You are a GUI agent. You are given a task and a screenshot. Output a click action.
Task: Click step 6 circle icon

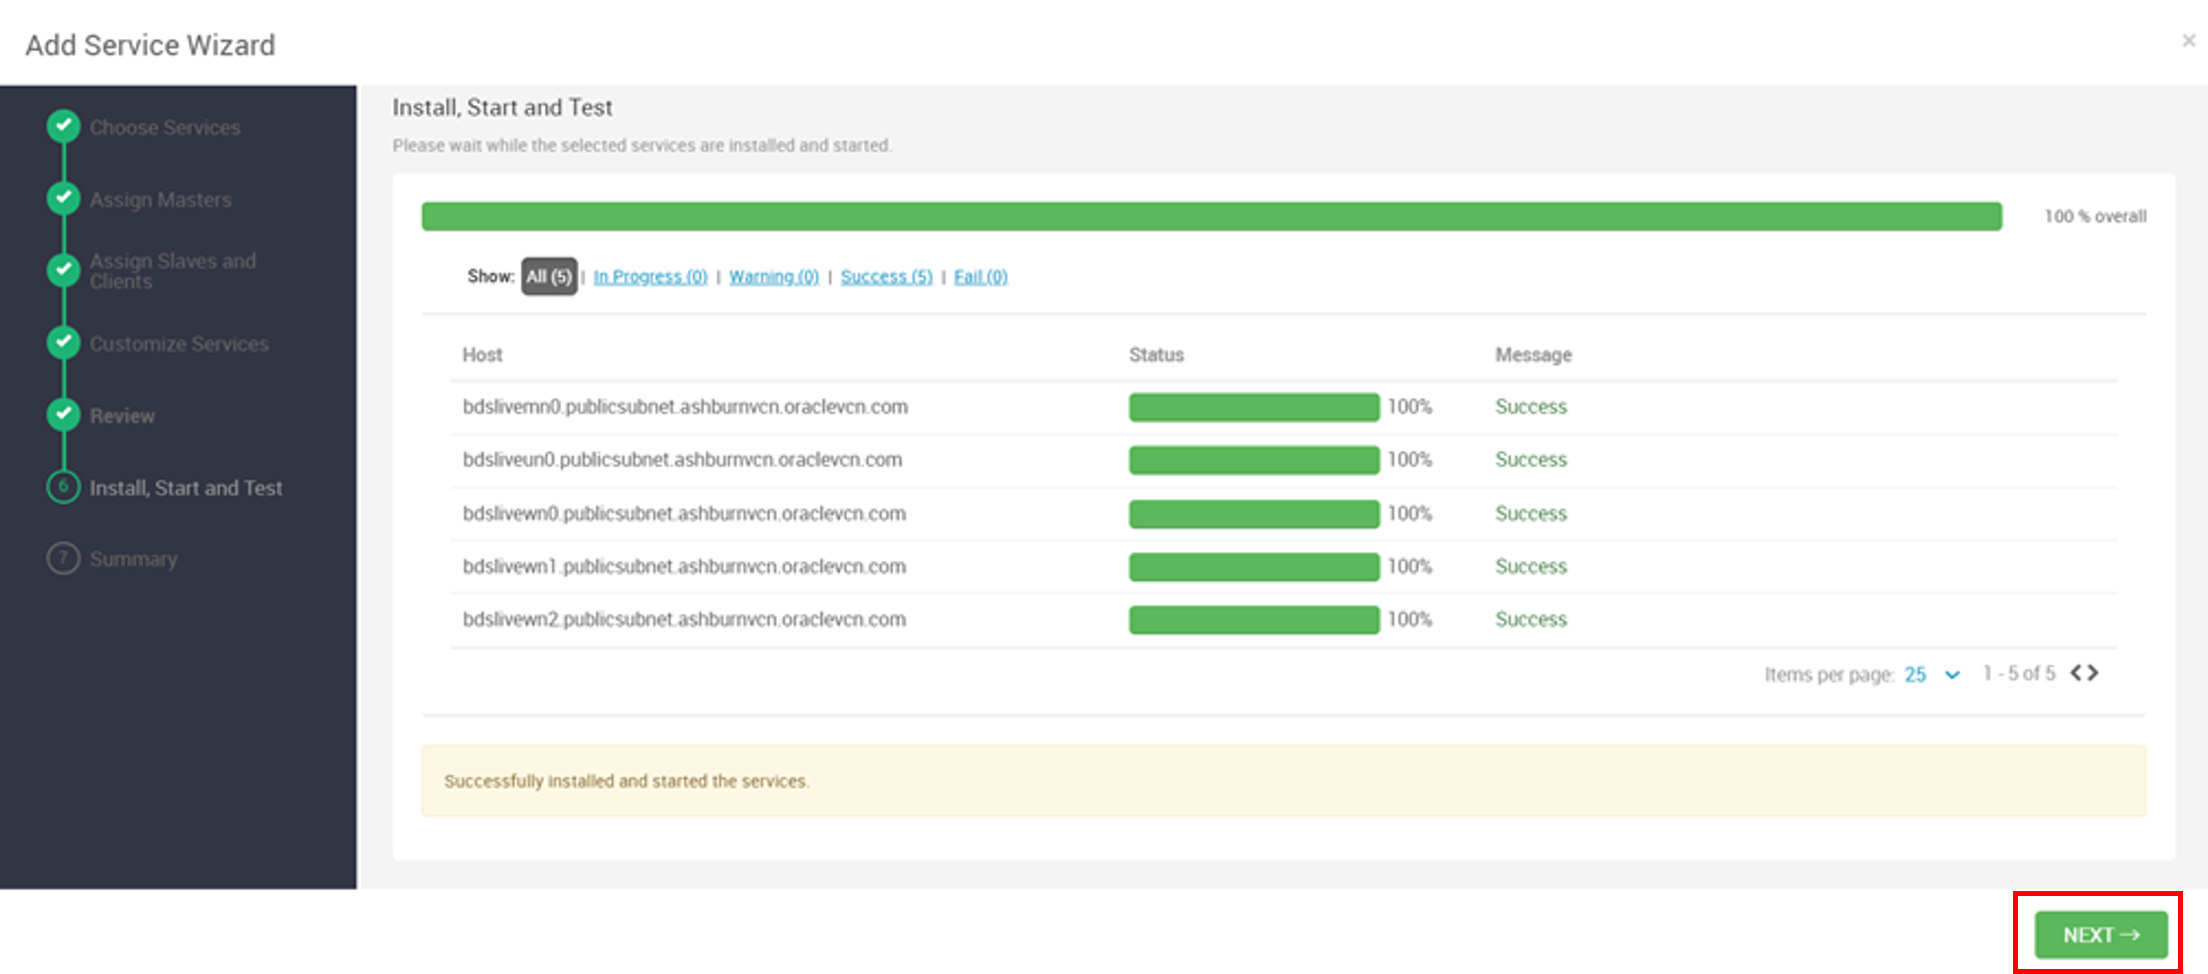64,487
